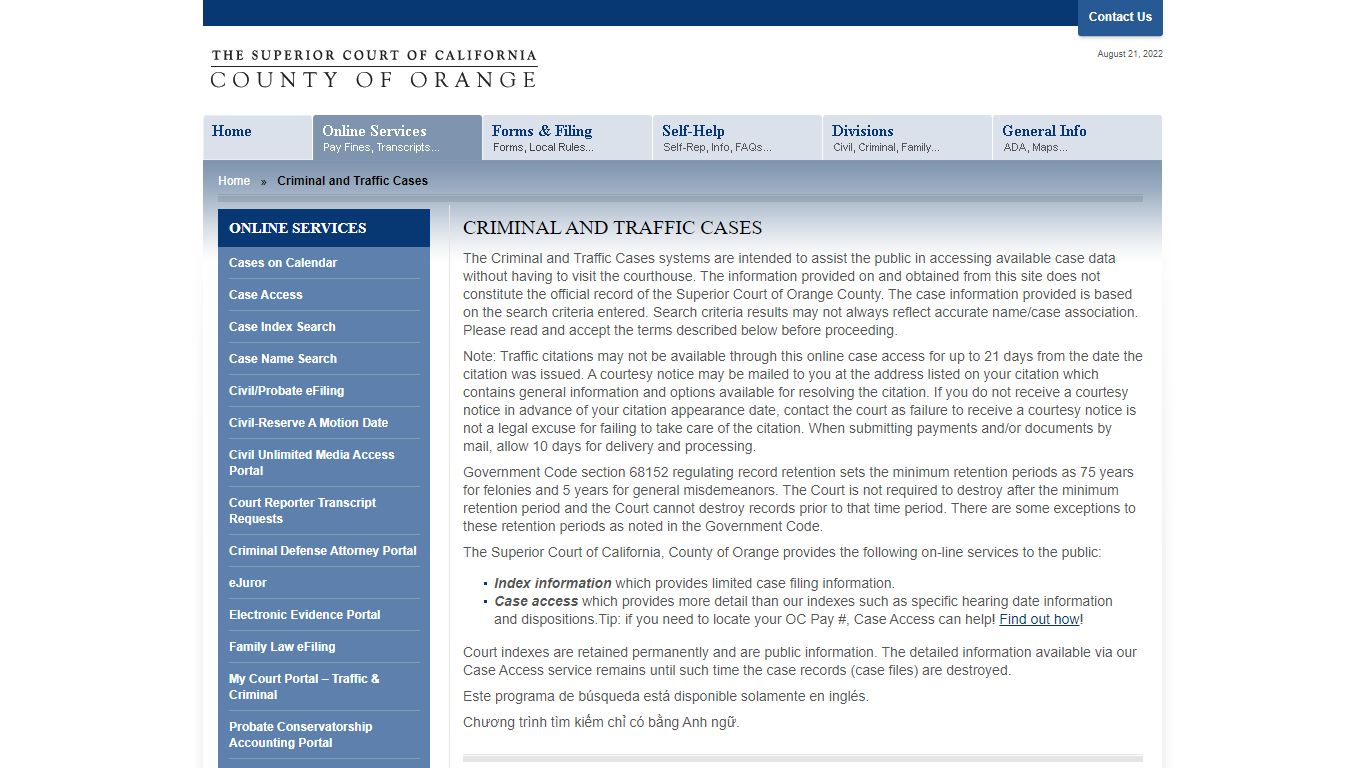The width and height of the screenshot is (1366, 768).
Task: Open the eJuror service
Action: tap(247, 582)
